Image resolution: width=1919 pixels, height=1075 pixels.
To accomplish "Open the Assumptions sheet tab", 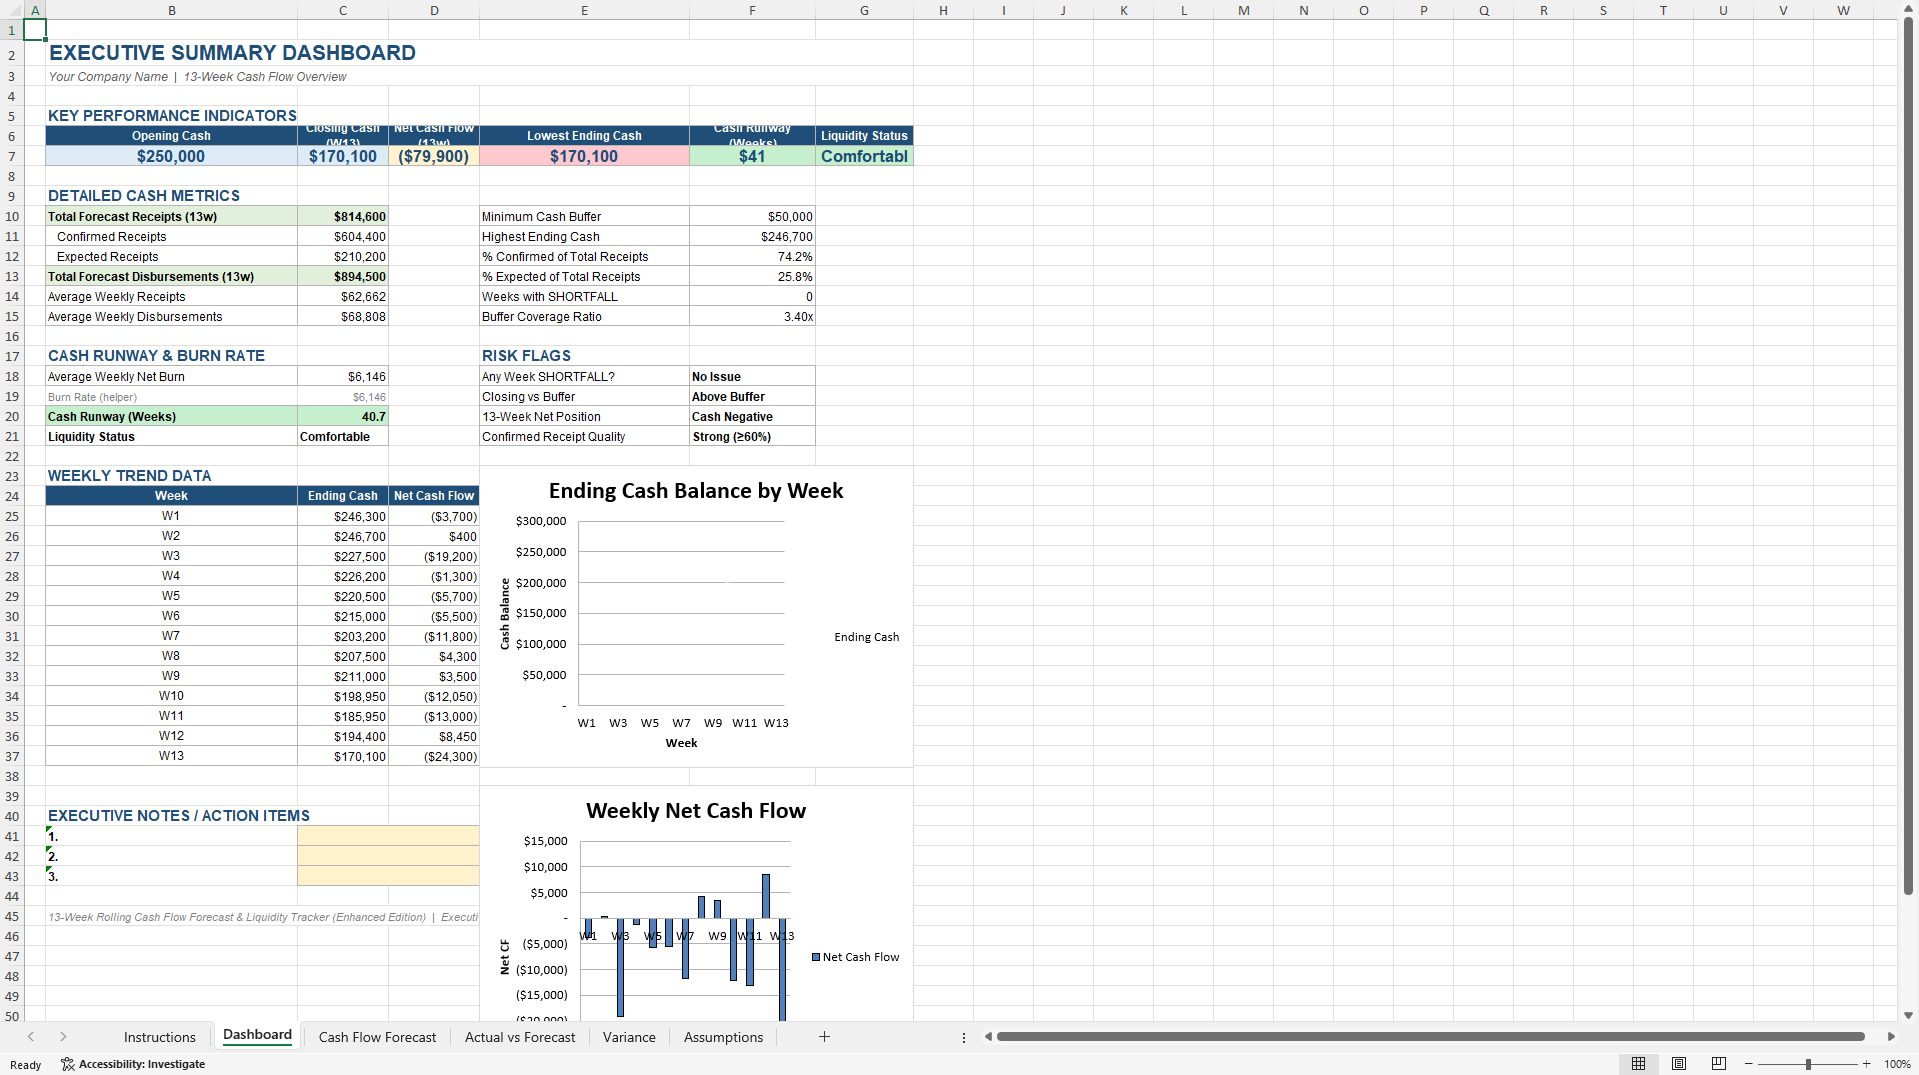I will pos(723,1037).
